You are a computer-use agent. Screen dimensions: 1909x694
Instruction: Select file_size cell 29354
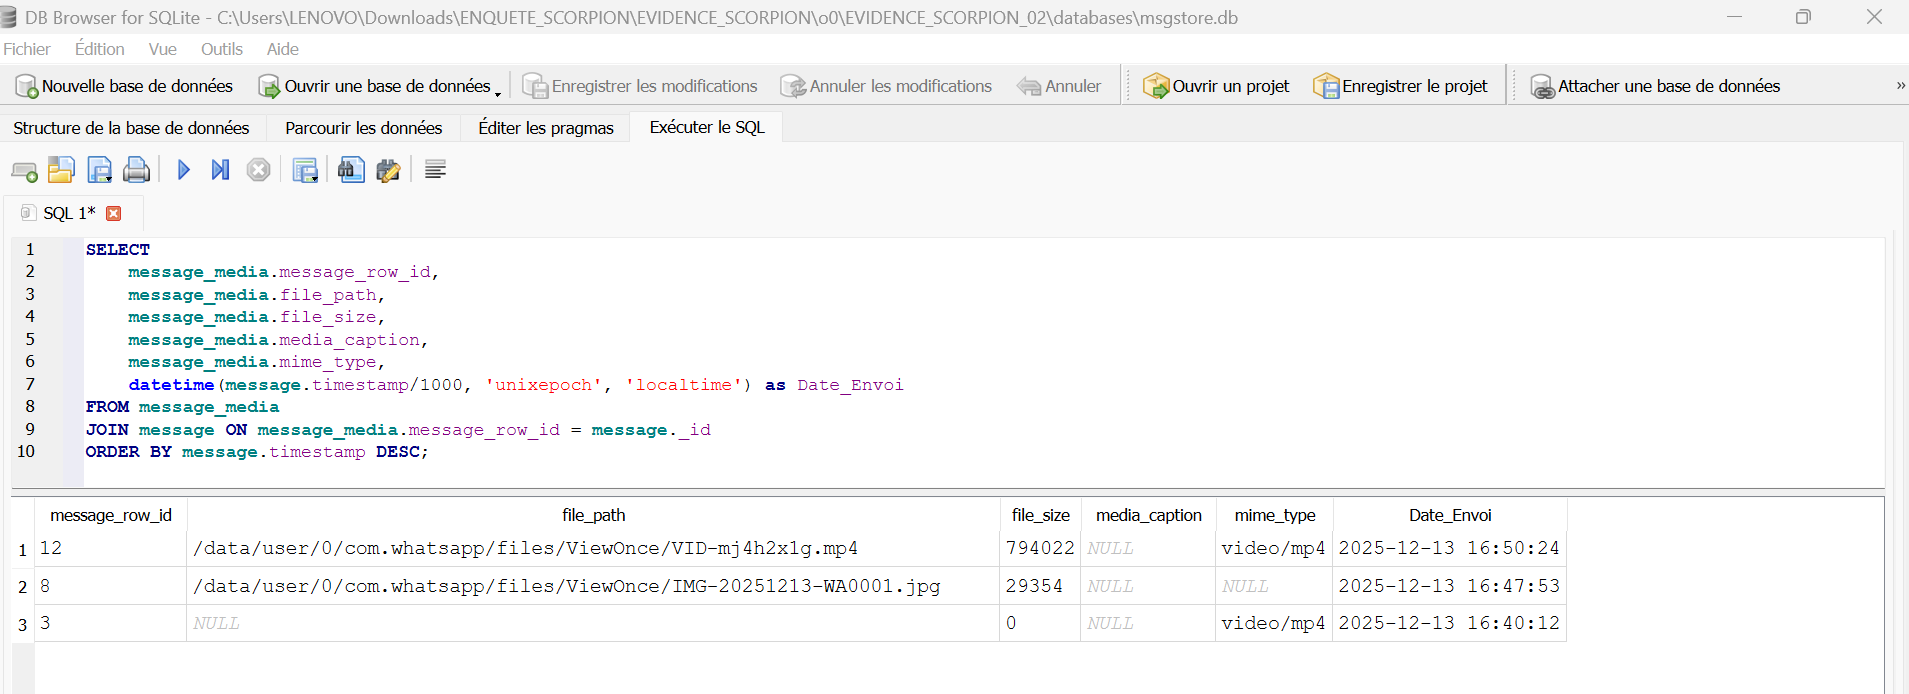pyautogui.click(x=1040, y=586)
